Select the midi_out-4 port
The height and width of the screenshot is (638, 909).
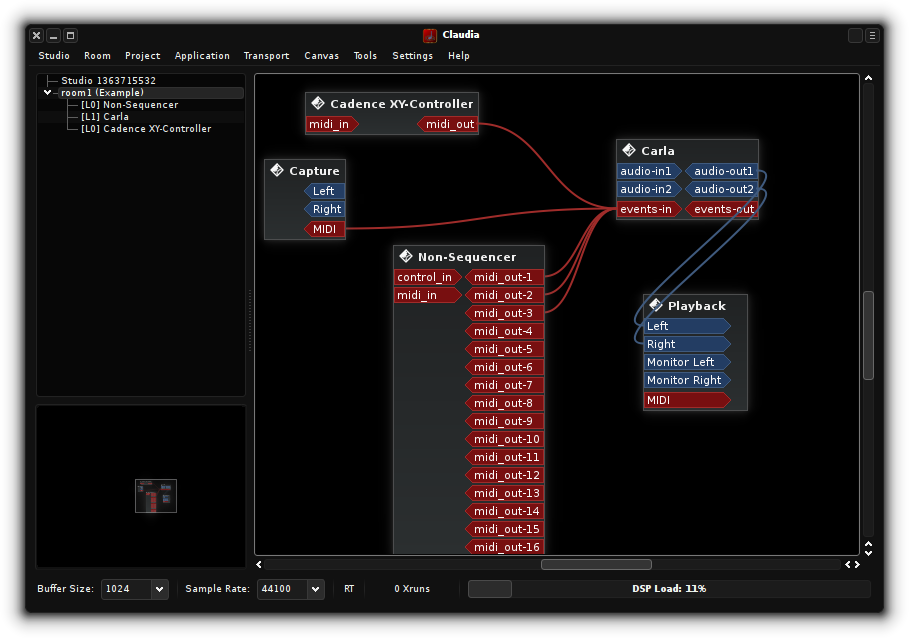pos(504,331)
